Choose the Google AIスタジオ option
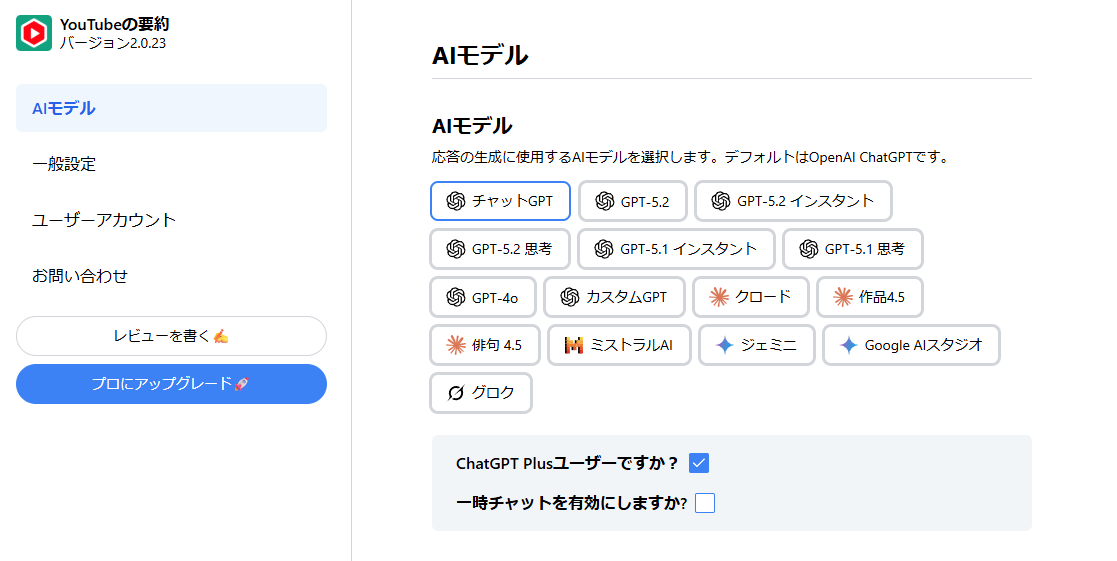This screenshot has height=561, width=1117. click(x=911, y=345)
